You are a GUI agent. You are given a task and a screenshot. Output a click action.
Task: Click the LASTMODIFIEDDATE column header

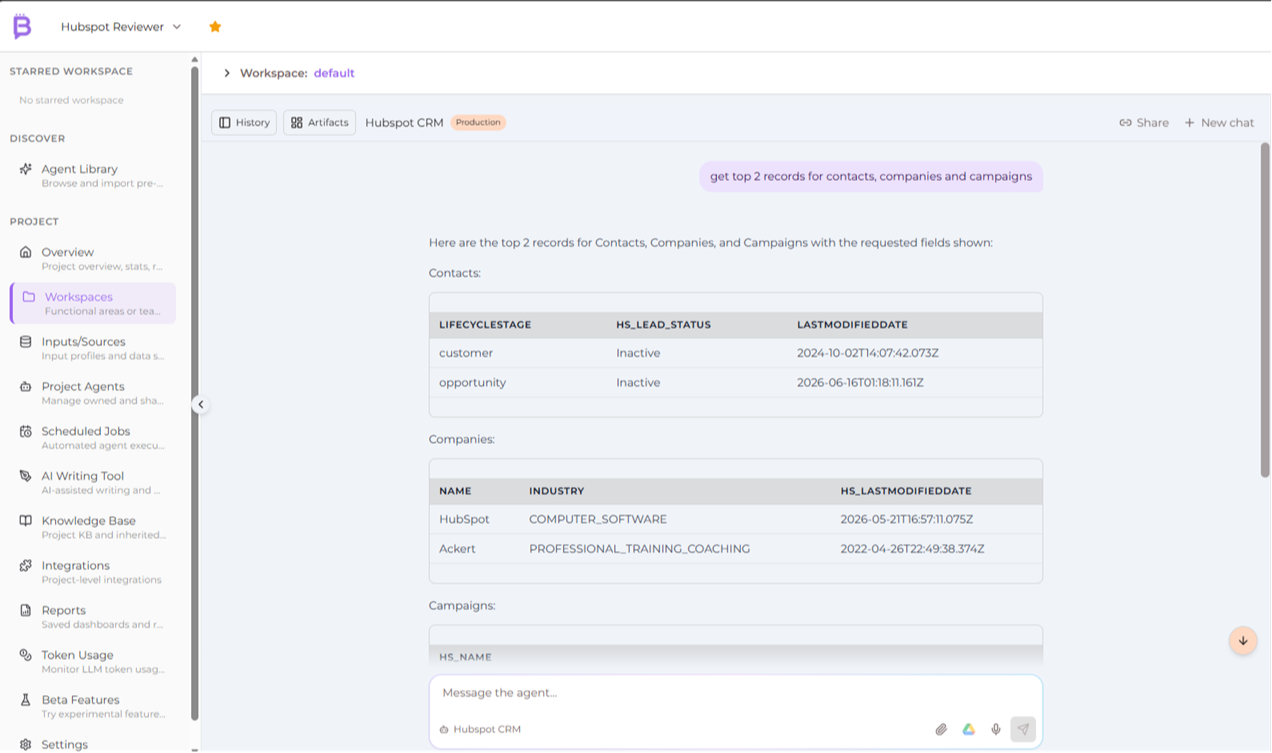pos(852,325)
